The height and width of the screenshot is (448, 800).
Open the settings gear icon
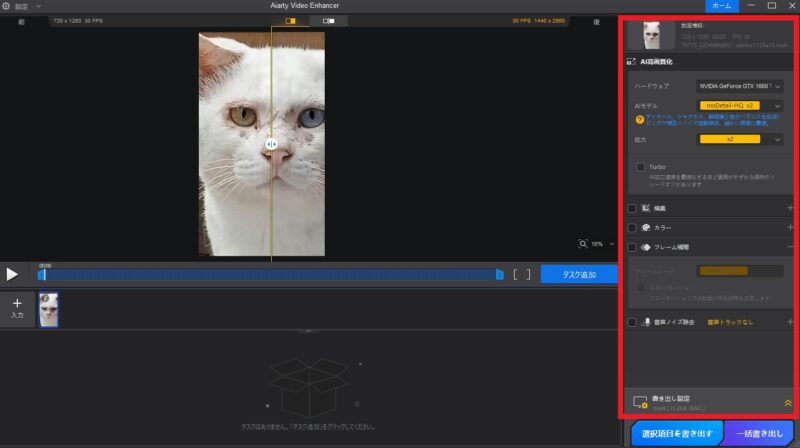coord(7,6)
